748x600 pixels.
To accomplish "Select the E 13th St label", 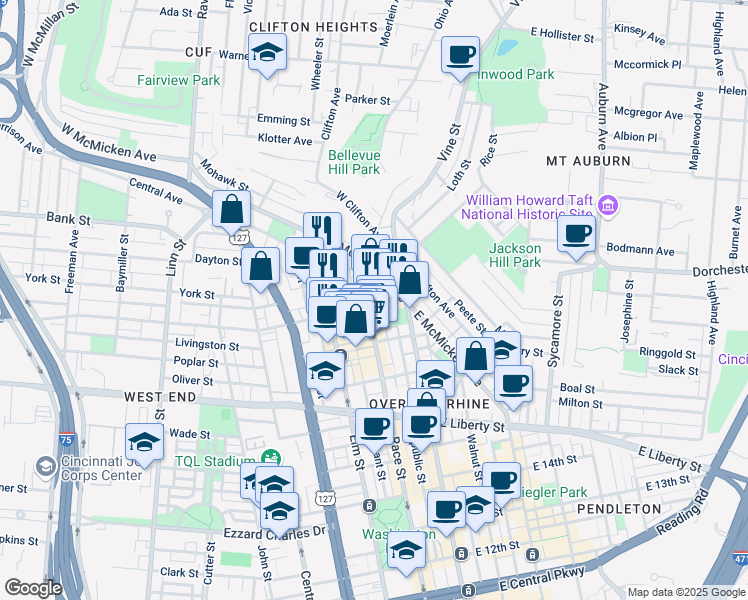I will point(668,483).
